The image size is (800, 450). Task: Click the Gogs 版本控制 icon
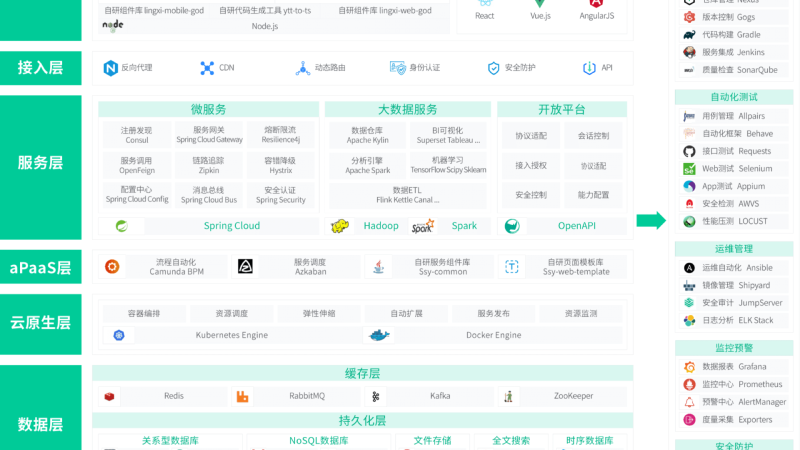[x=689, y=17]
